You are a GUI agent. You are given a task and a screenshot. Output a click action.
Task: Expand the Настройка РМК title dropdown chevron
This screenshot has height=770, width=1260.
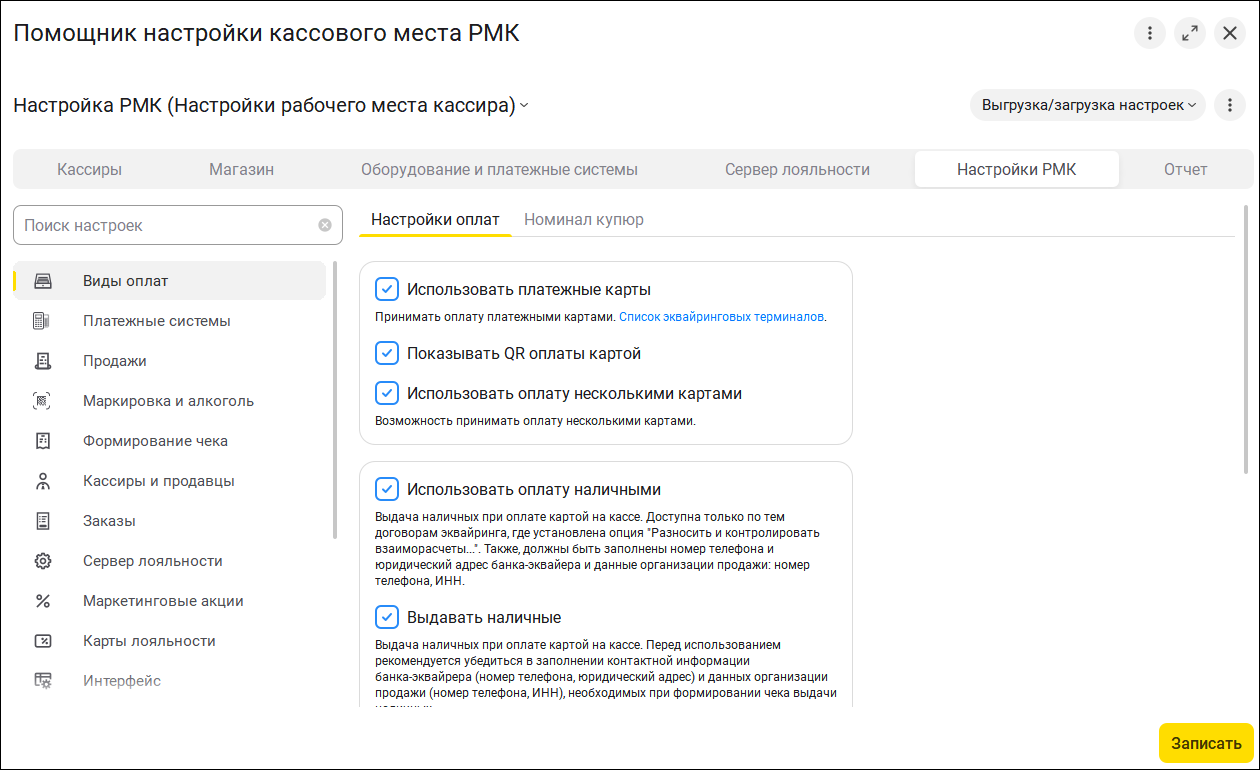pyautogui.click(x=524, y=106)
